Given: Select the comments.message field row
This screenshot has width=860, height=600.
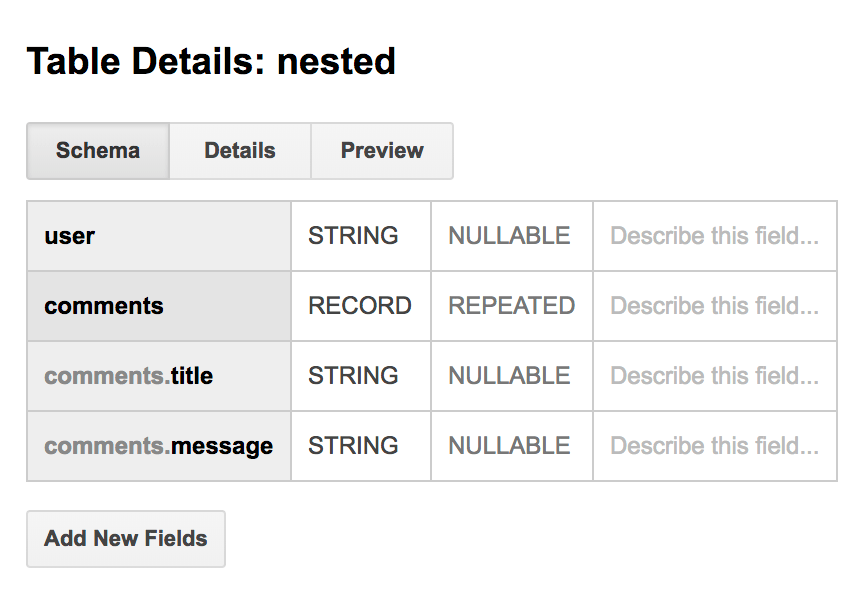Looking at the screenshot, I should (157, 446).
